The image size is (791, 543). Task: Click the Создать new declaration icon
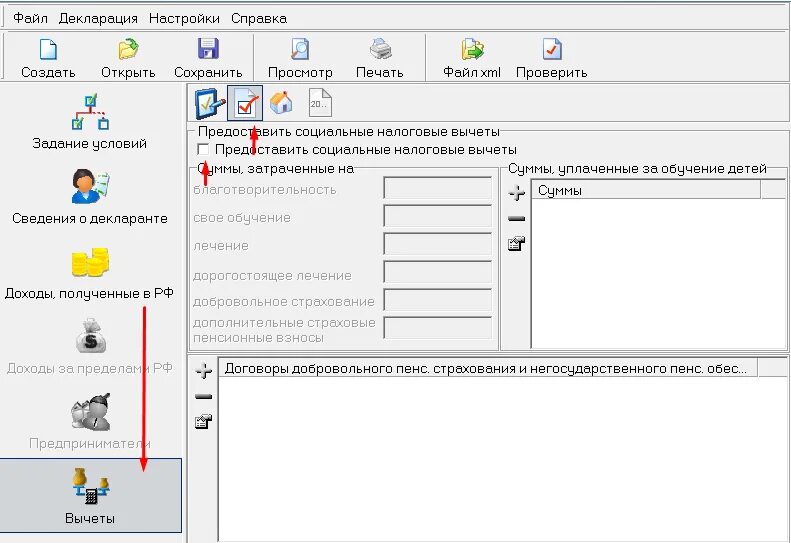[48, 50]
